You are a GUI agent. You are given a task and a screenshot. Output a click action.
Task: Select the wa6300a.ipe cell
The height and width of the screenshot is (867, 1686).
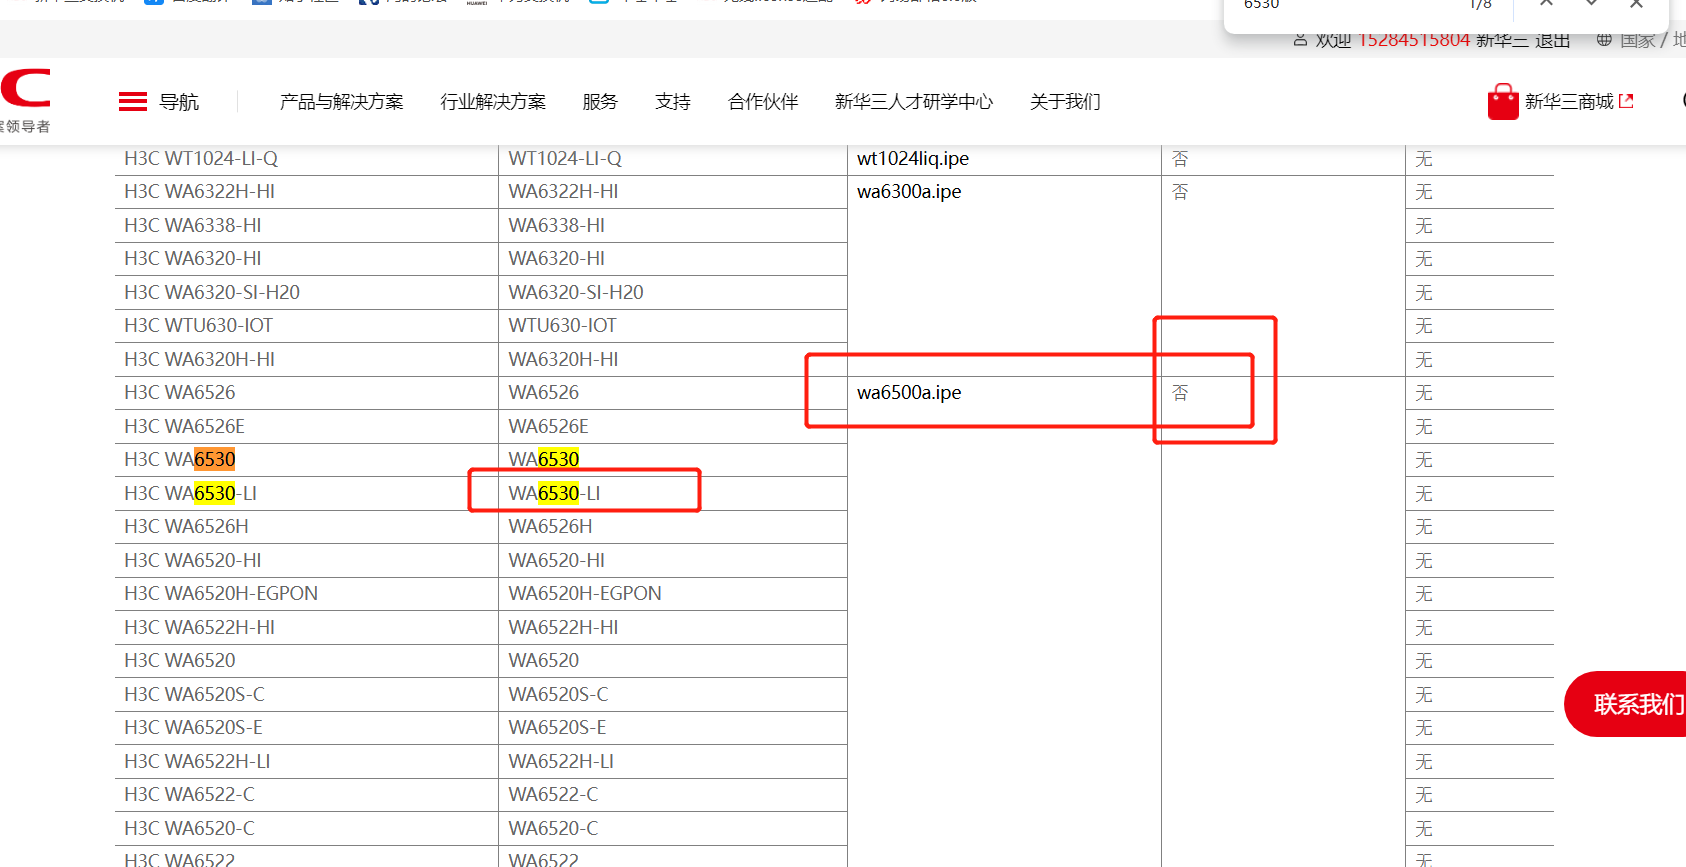click(x=909, y=192)
